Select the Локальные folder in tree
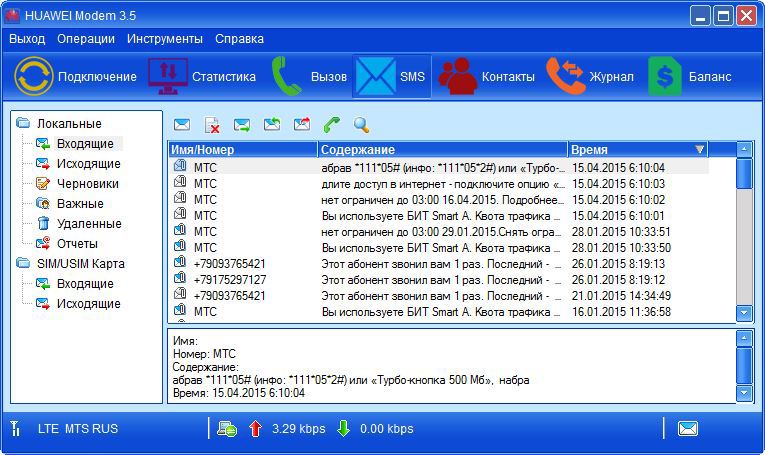Screen dimensions: 765x455 coord(69,123)
